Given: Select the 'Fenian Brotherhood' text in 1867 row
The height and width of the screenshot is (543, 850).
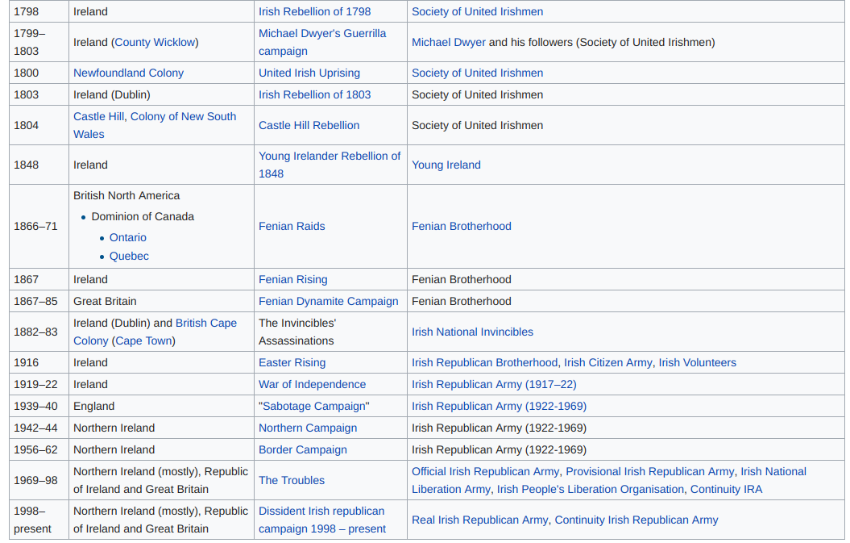Looking at the screenshot, I should click(461, 279).
